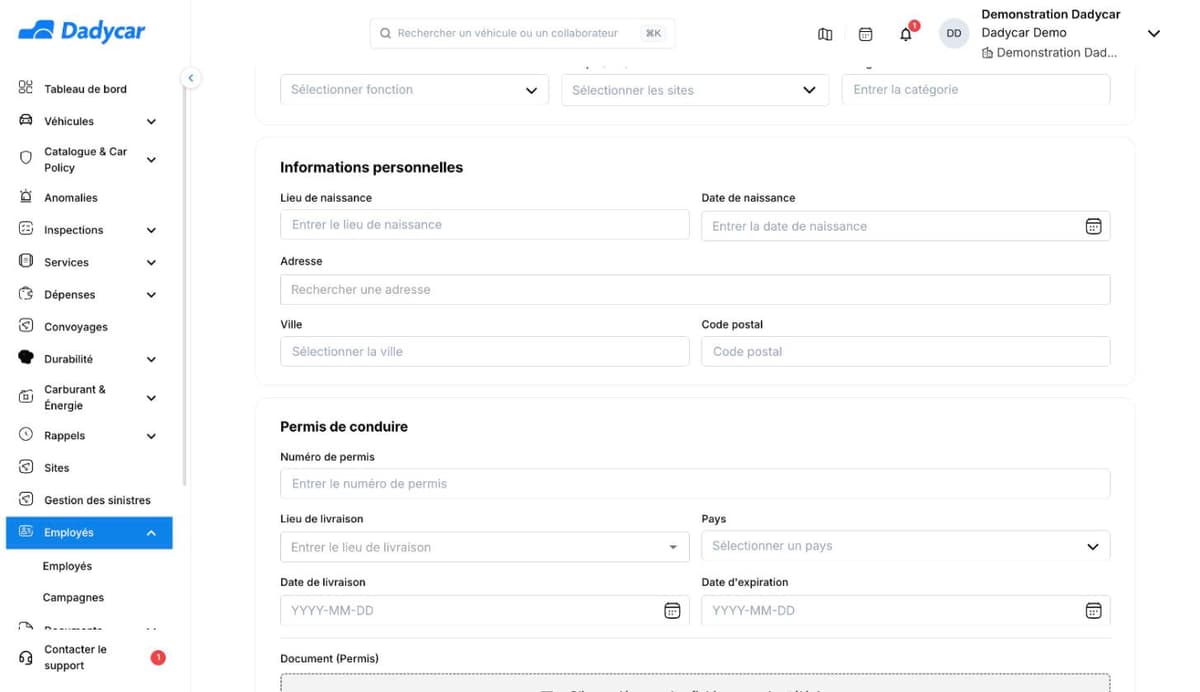The width and height of the screenshot is (1200, 692).
Task: Open the notifications bell
Action: tap(906, 34)
